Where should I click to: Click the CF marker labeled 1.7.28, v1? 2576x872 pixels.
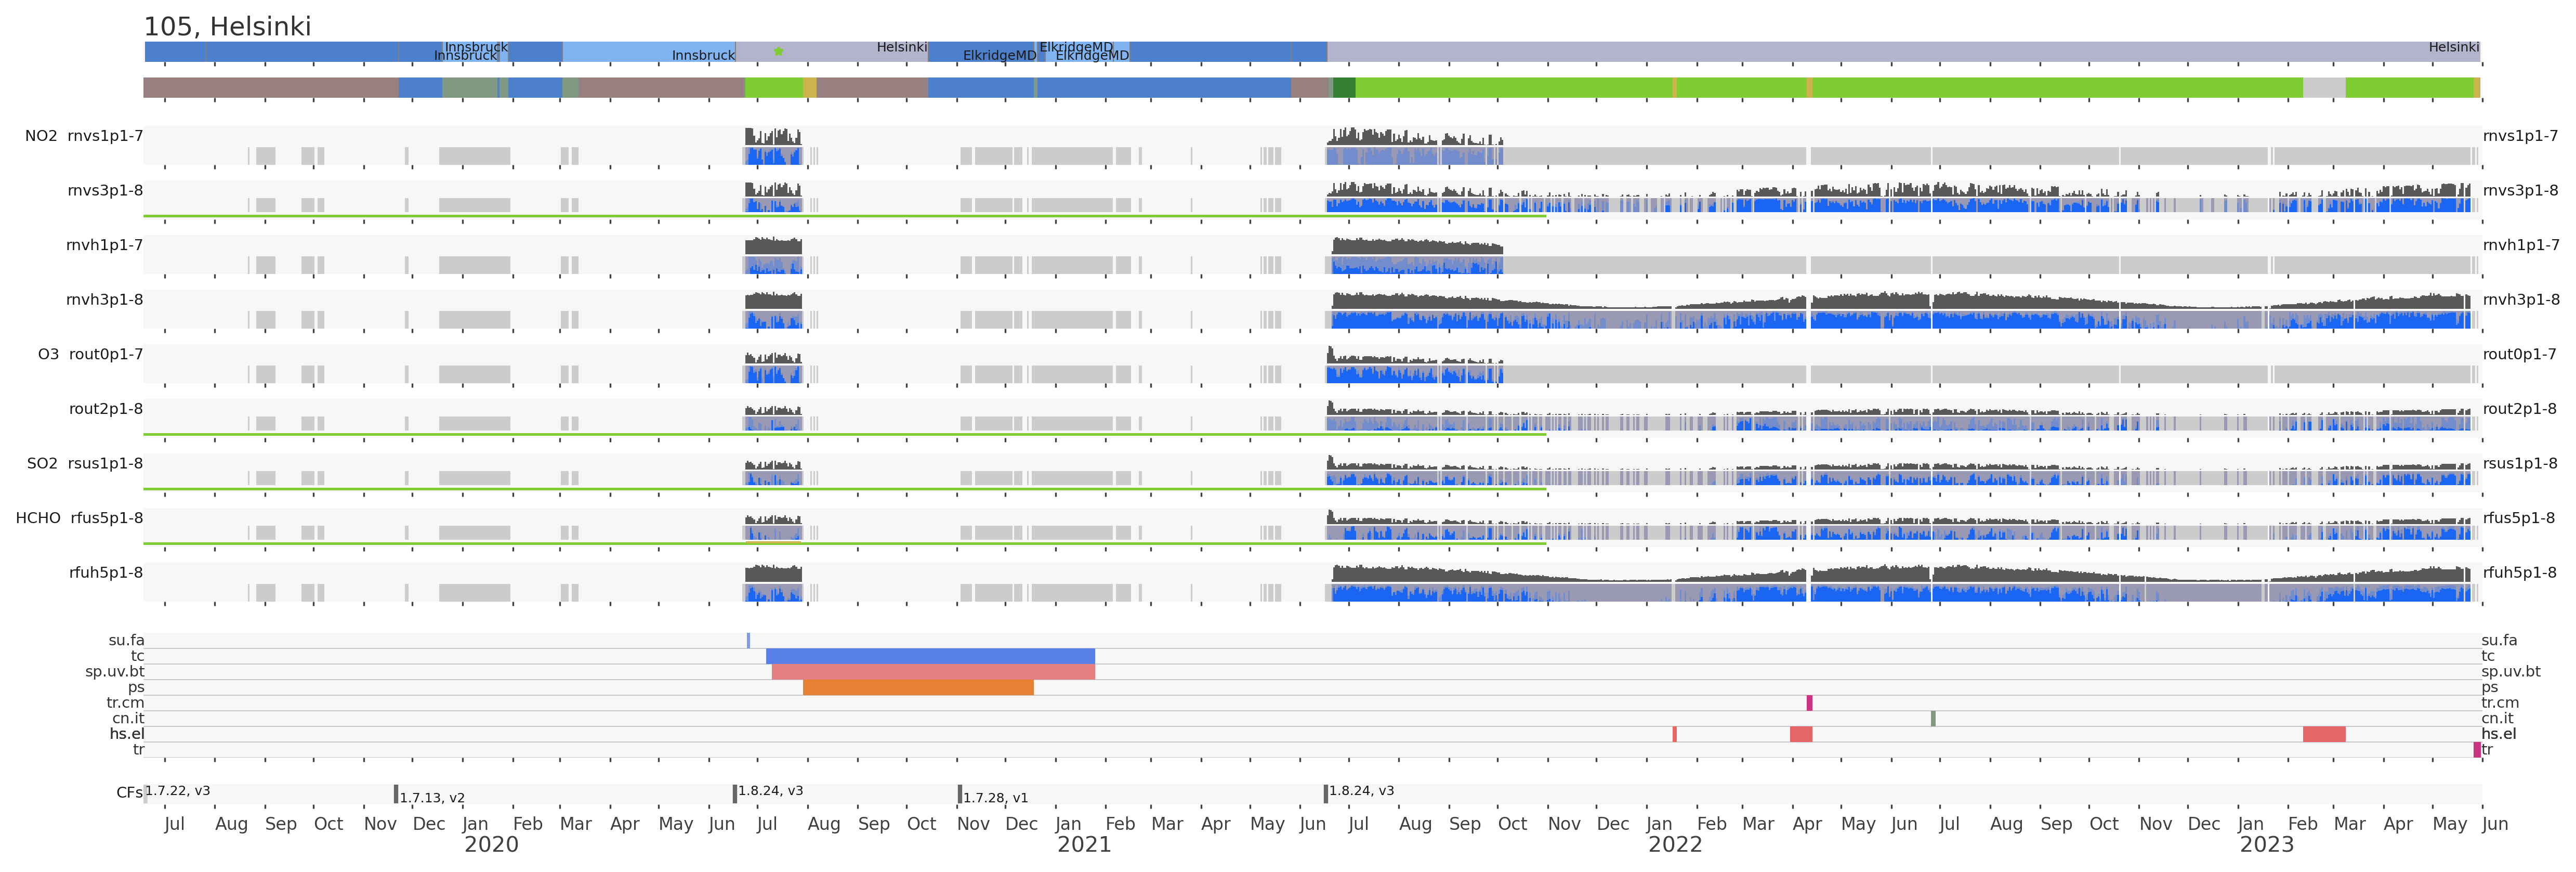[x=960, y=794]
